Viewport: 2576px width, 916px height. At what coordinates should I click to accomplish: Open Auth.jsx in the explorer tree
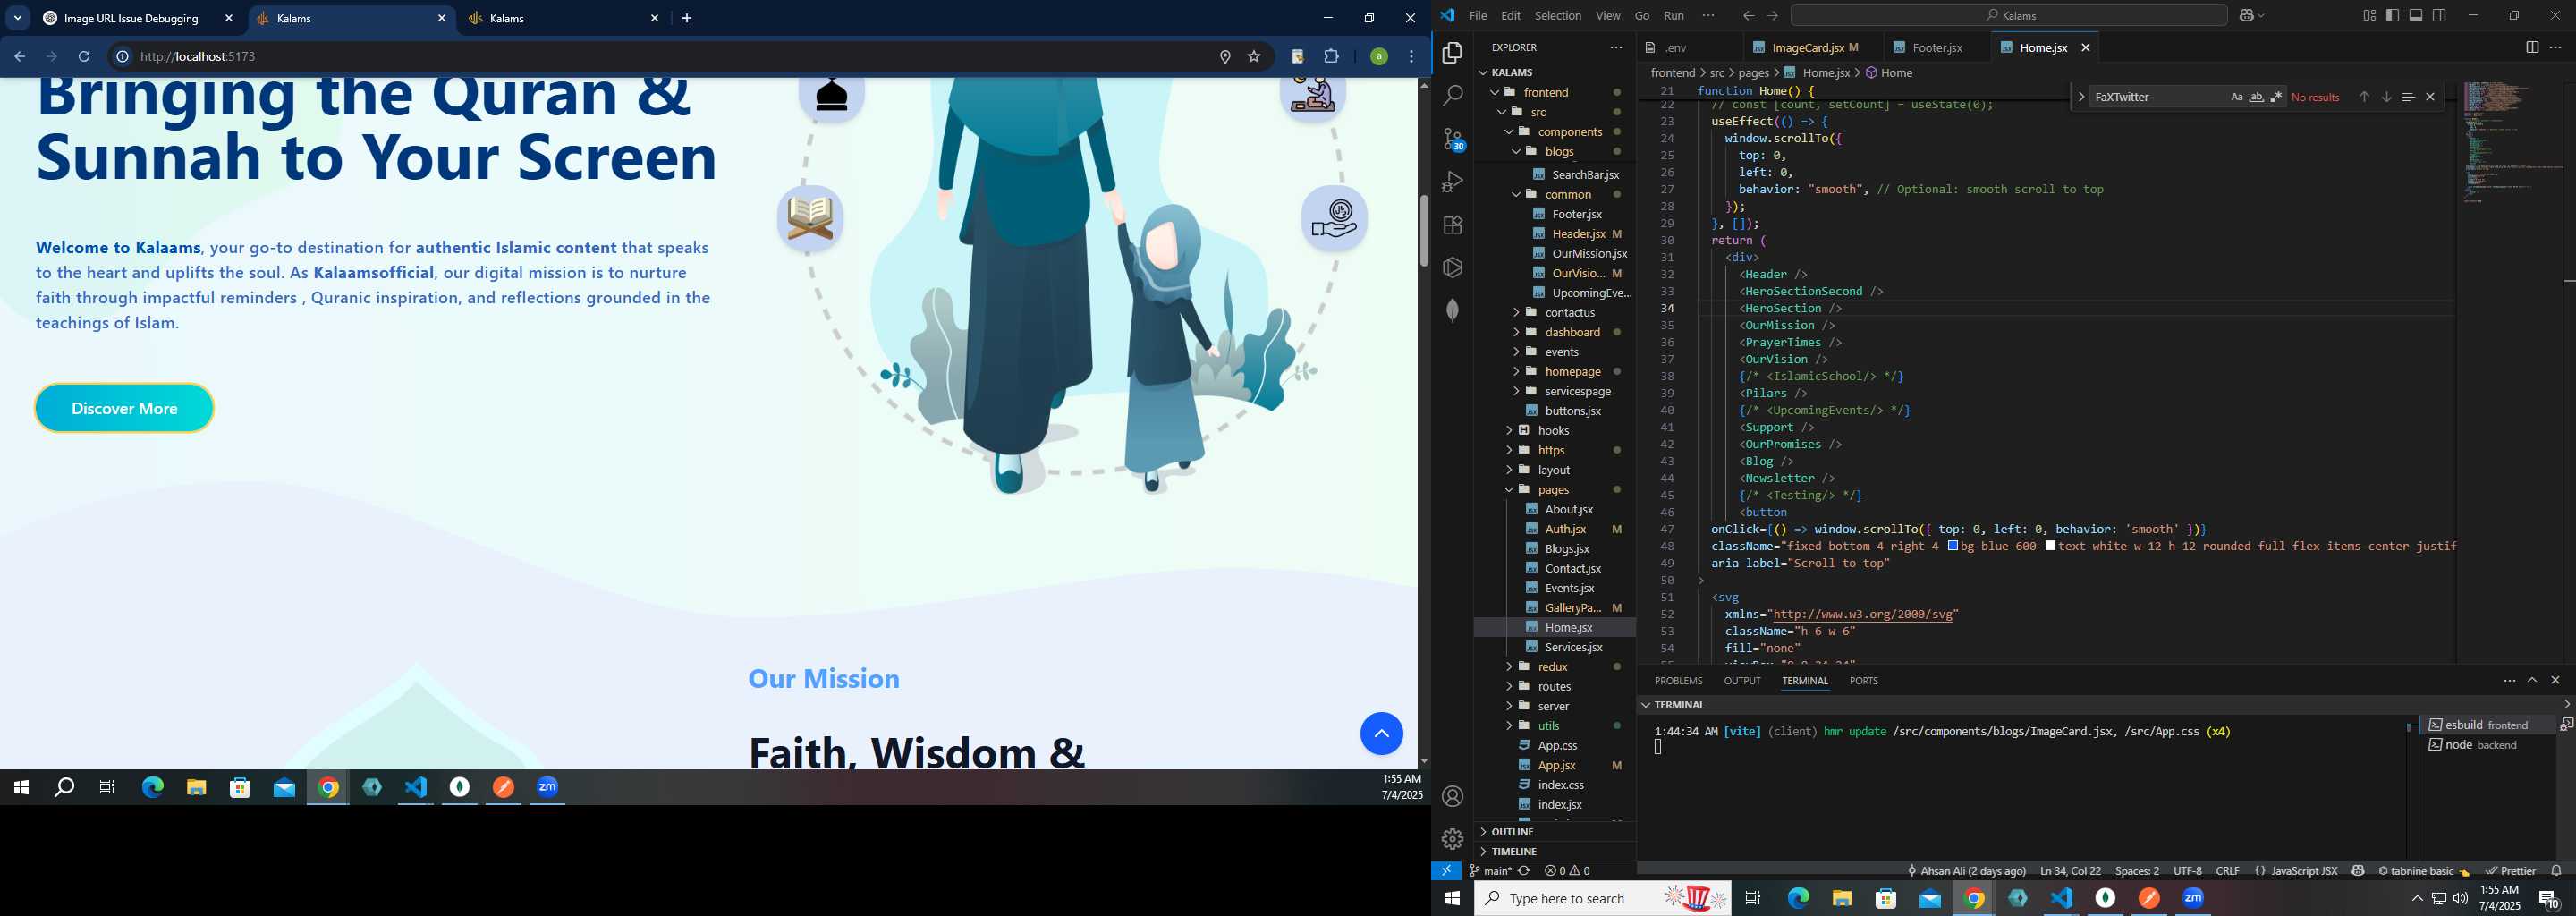coord(1565,529)
